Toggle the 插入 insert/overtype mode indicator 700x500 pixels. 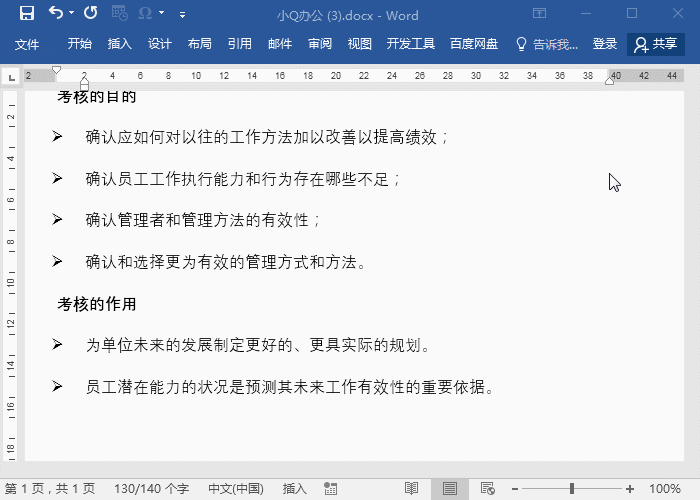294,489
